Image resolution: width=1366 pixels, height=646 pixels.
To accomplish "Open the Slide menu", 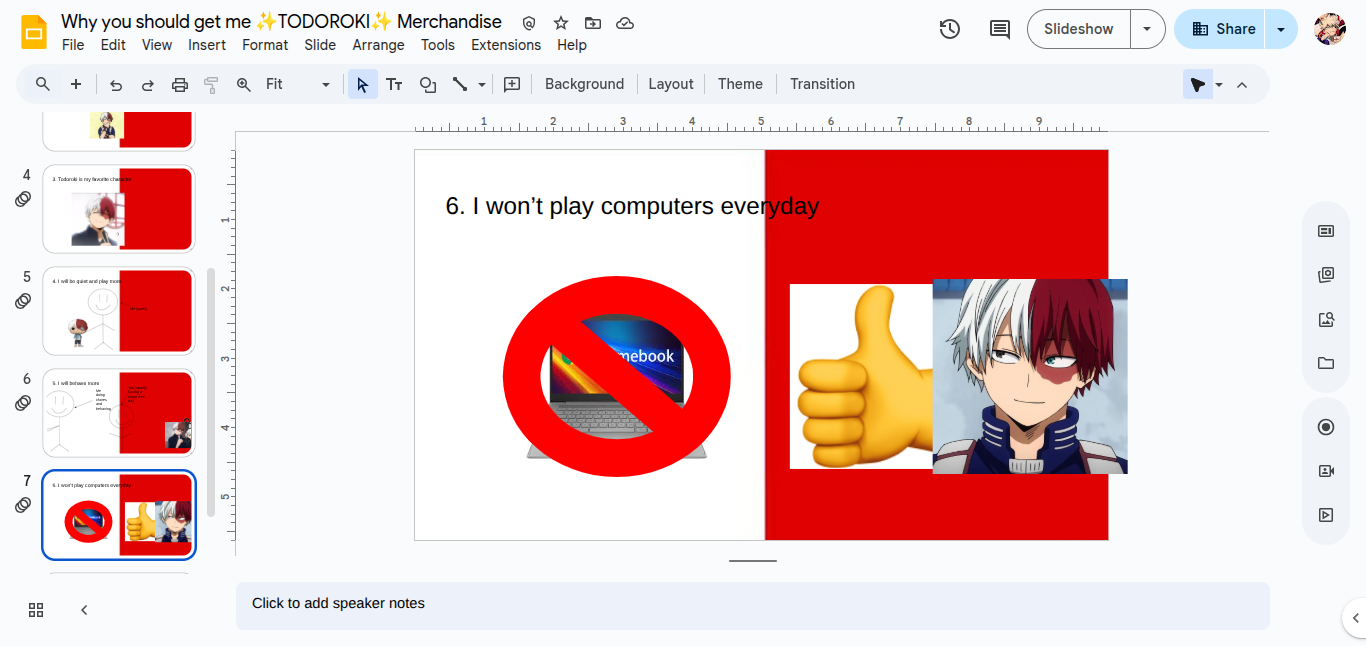I will click(320, 45).
